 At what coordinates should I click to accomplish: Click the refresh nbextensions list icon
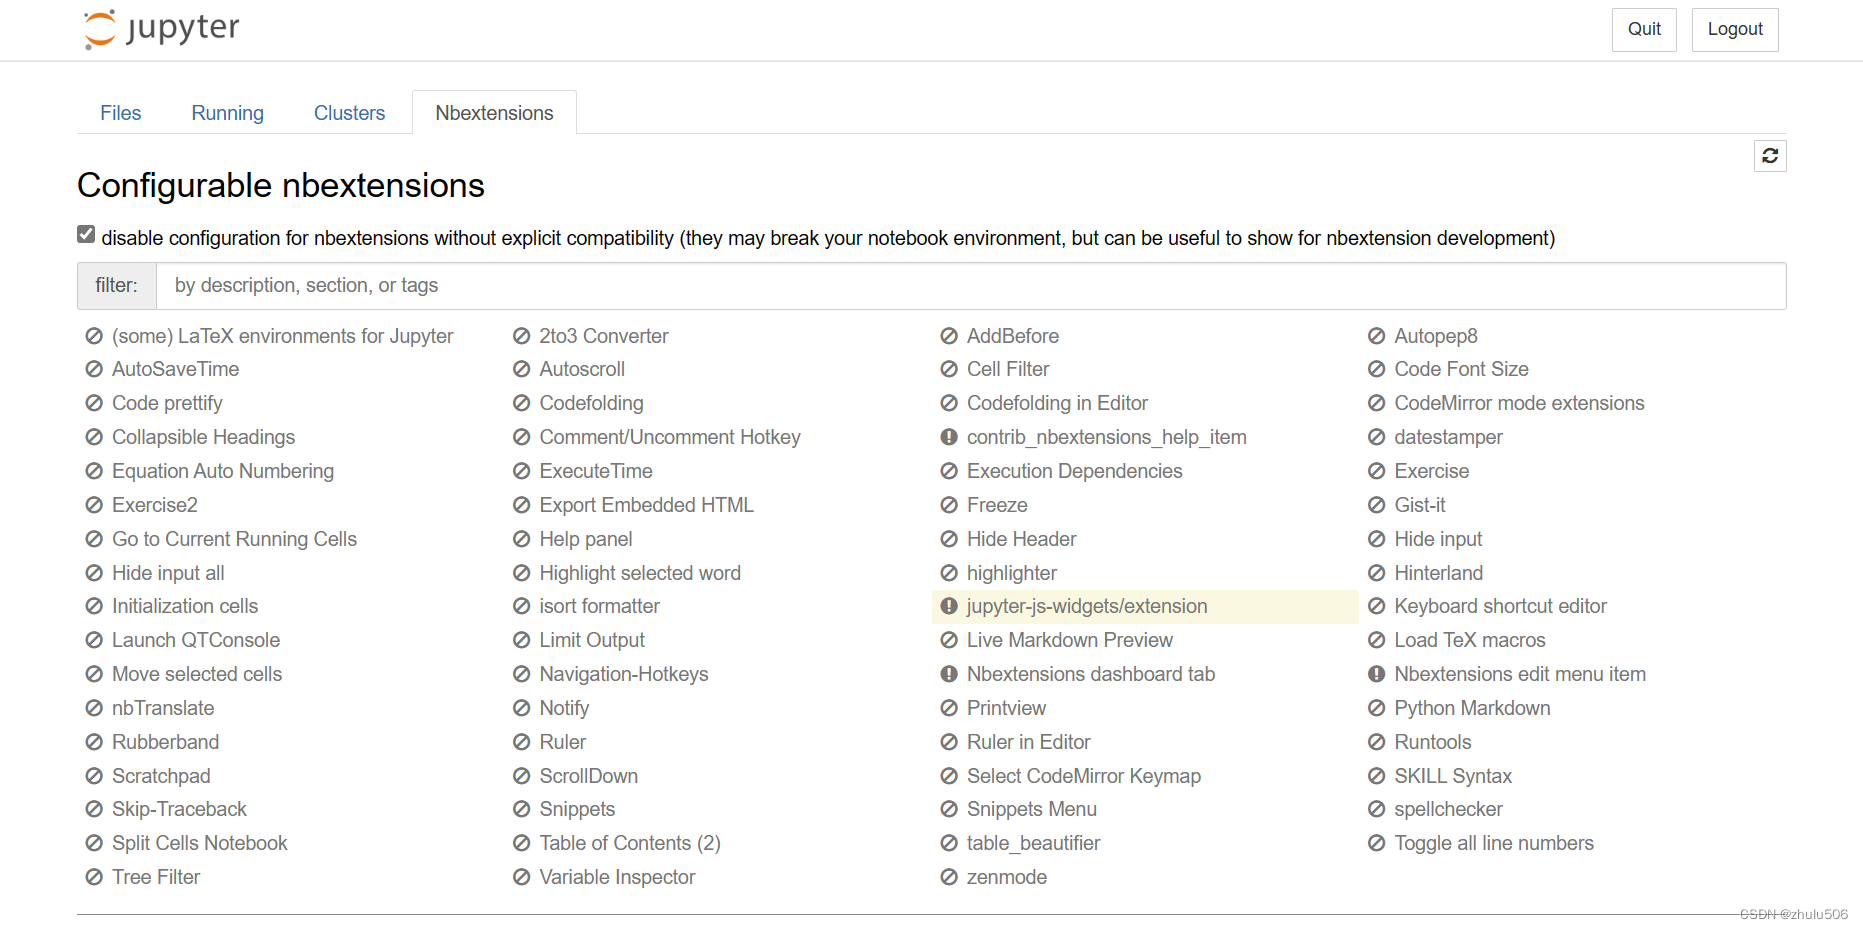pos(1770,156)
